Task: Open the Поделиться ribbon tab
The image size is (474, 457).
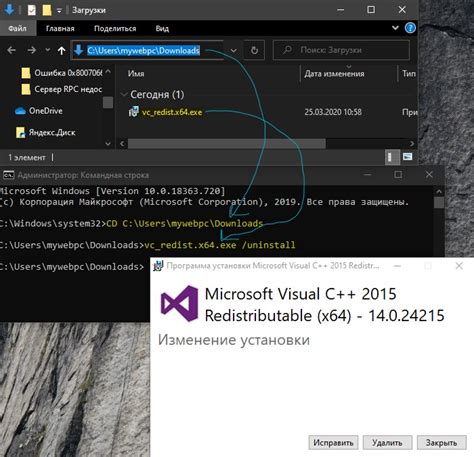Action: pos(115,29)
